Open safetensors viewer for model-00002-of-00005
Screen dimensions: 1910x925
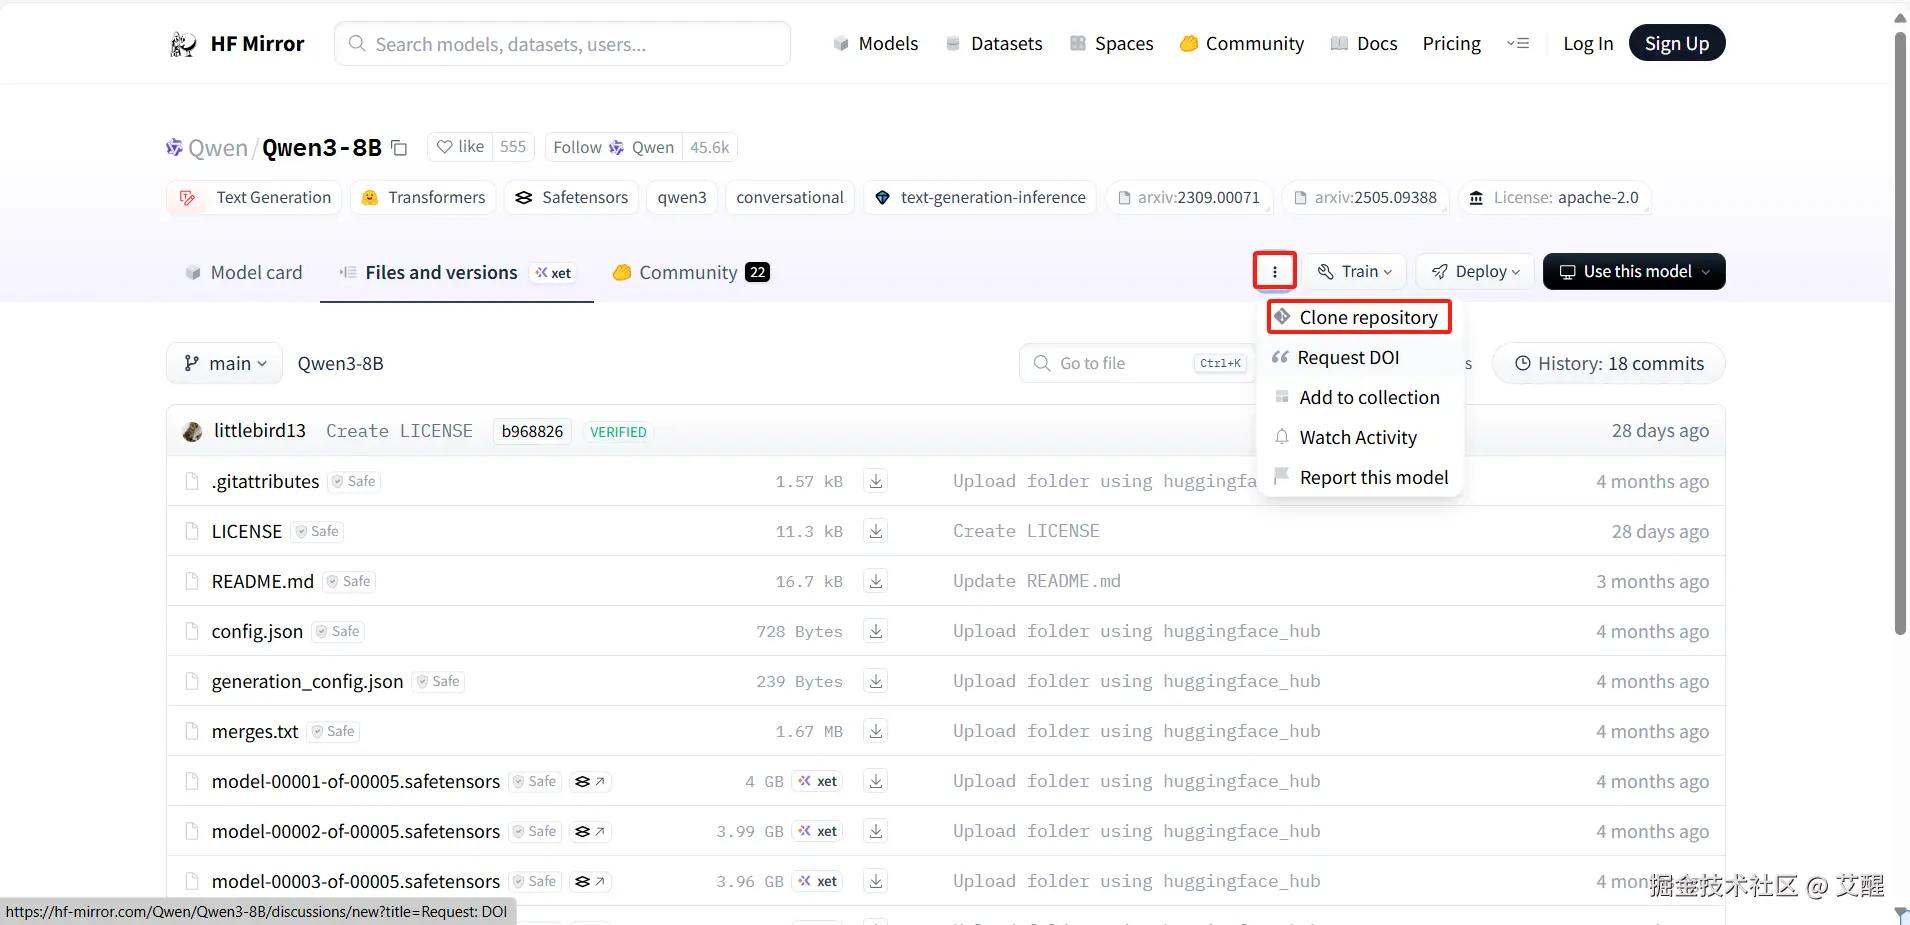tap(590, 831)
